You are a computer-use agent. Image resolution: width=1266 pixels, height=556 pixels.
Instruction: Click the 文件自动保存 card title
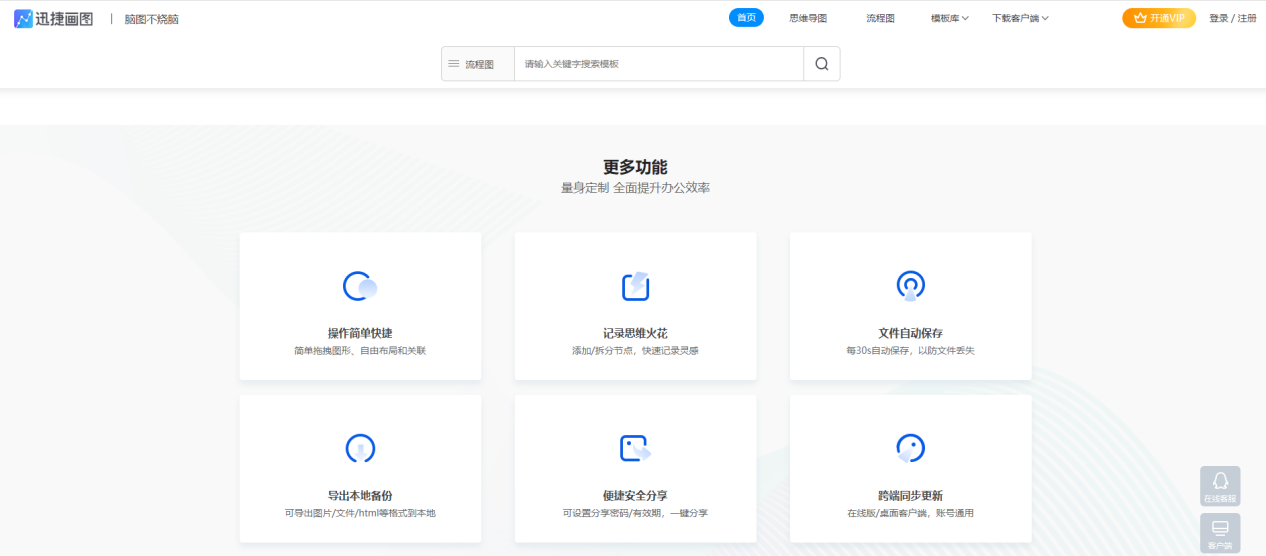911,333
